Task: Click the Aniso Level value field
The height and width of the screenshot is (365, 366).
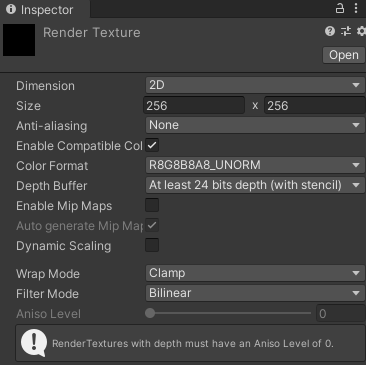Action: (x=341, y=314)
